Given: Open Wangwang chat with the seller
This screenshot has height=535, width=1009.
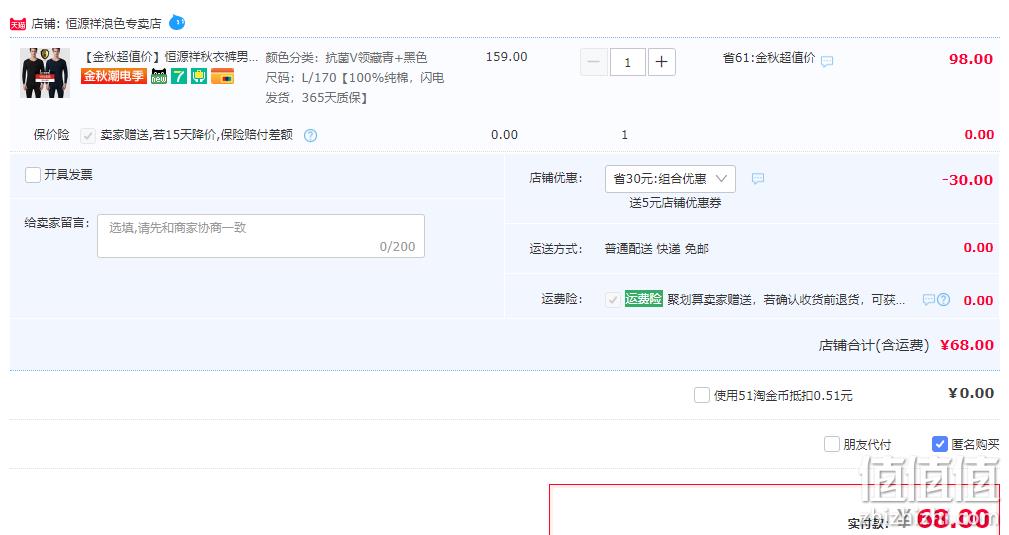Looking at the screenshot, I should click(x=177, y=23).
